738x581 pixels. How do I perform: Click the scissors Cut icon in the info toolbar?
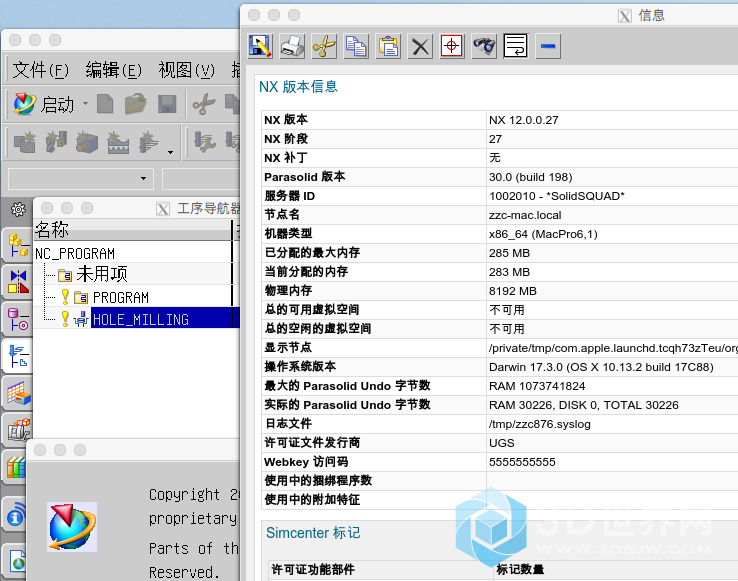tap(324, 46)
